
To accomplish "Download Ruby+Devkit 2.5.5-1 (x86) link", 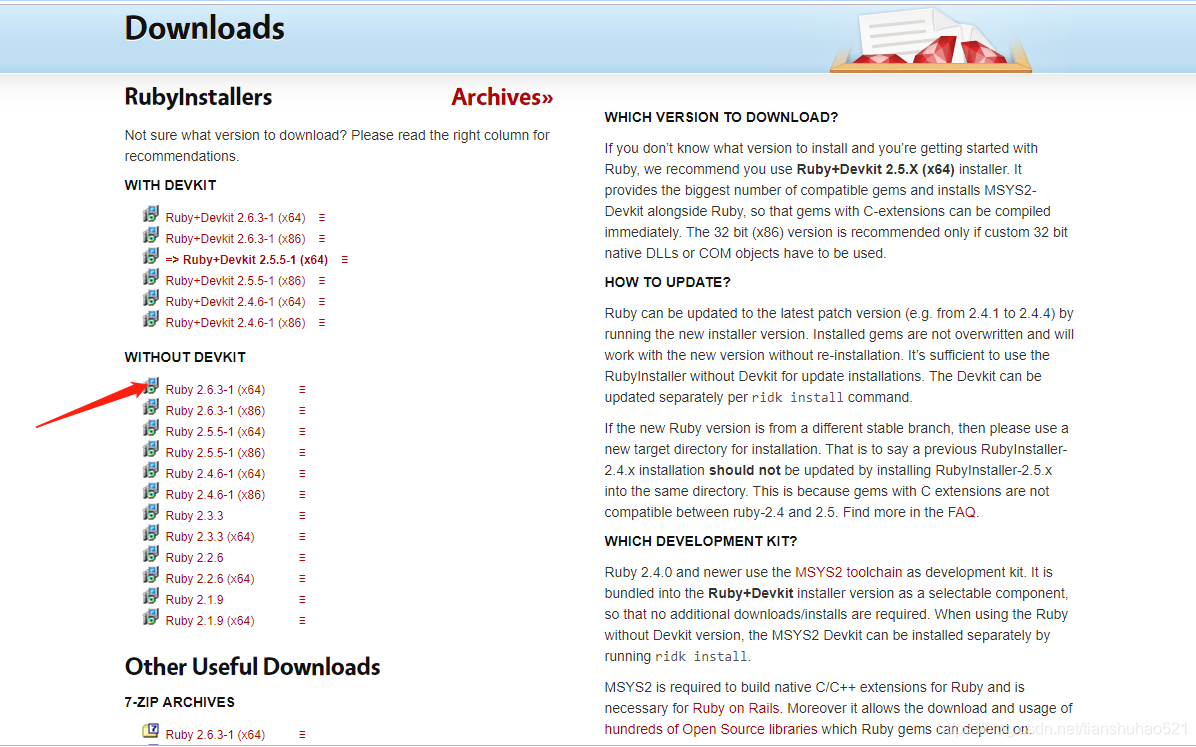I will tap(235, 281).
